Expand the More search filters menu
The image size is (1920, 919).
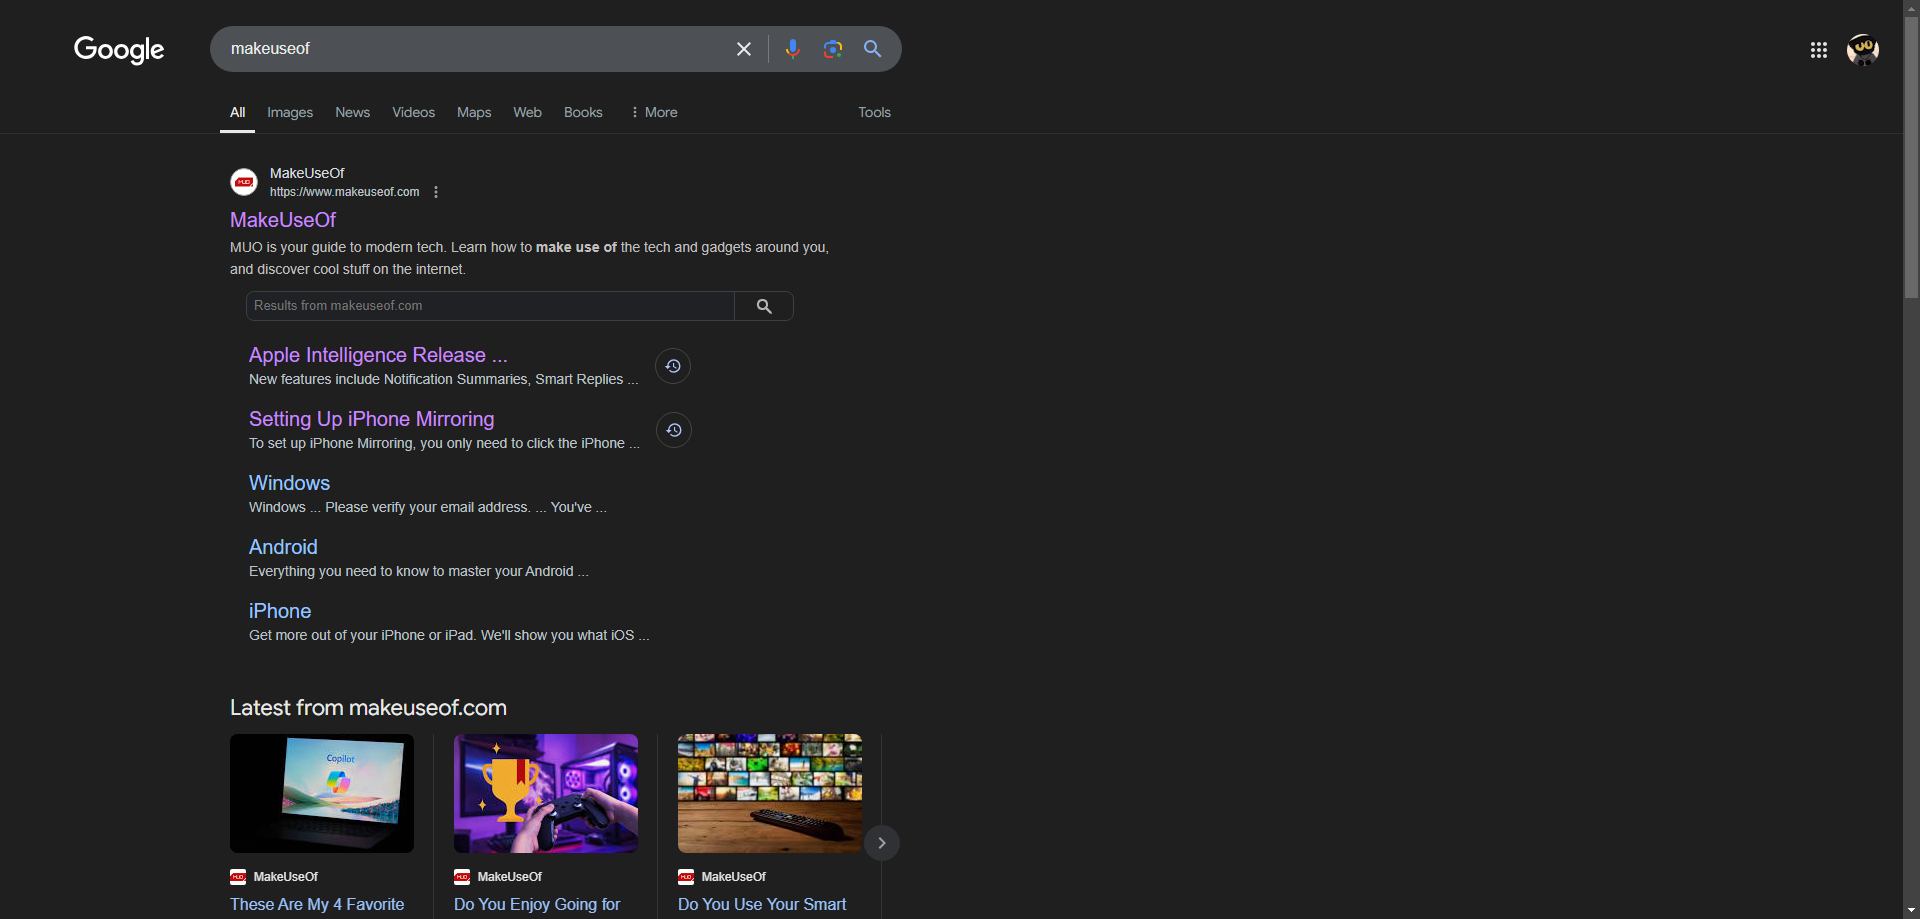654,112
